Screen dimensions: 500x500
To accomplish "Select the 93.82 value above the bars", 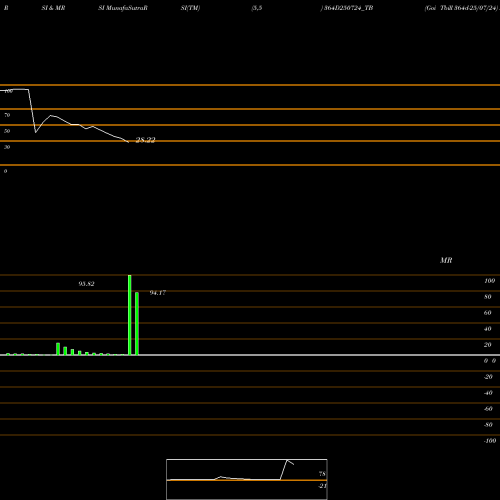I will click(86, 284).
